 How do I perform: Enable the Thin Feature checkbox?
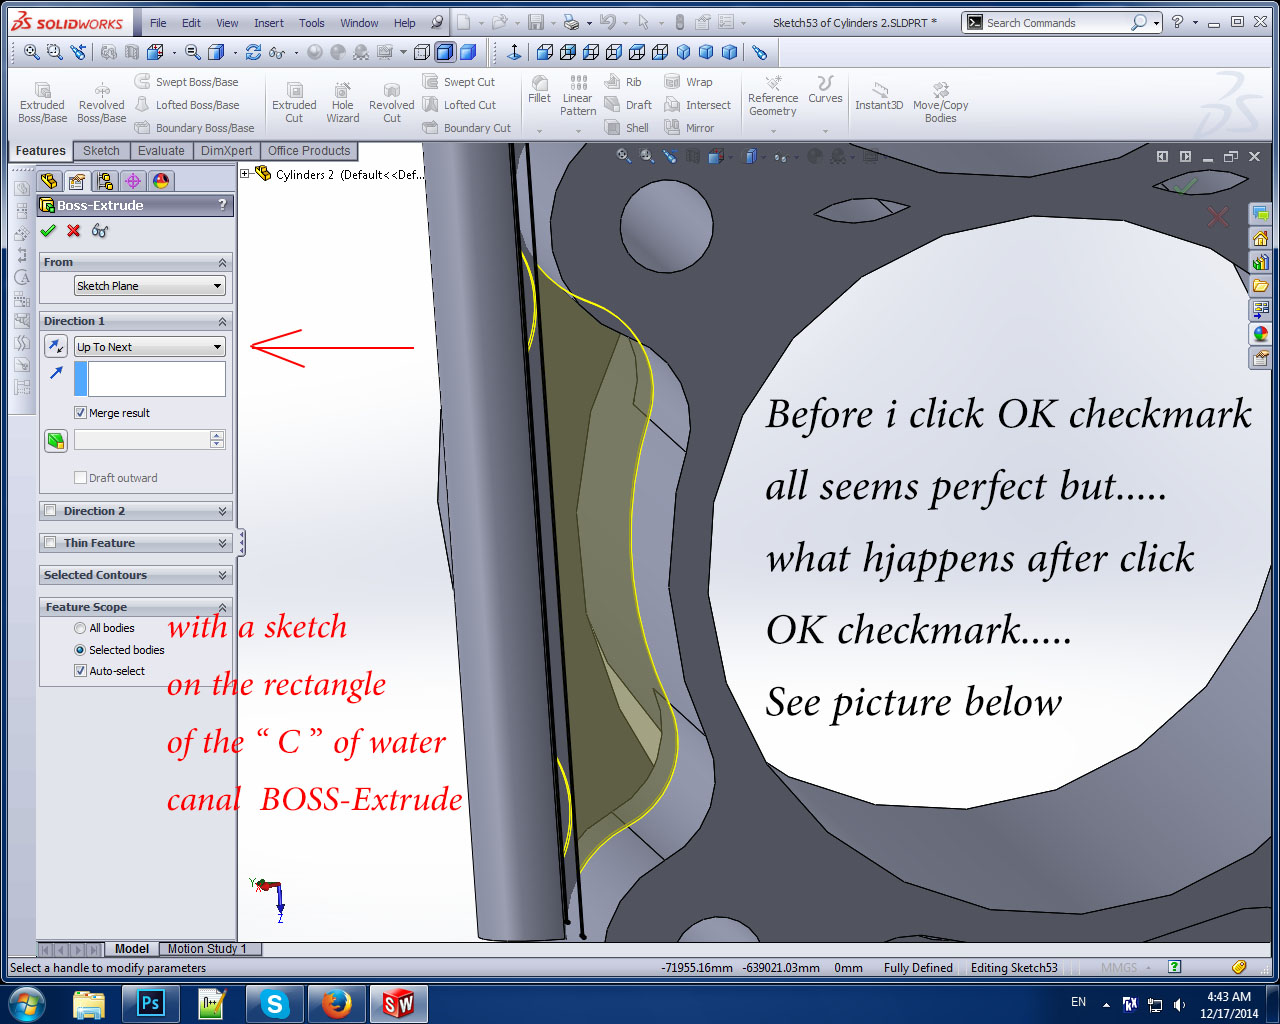[x=50, y=543]
